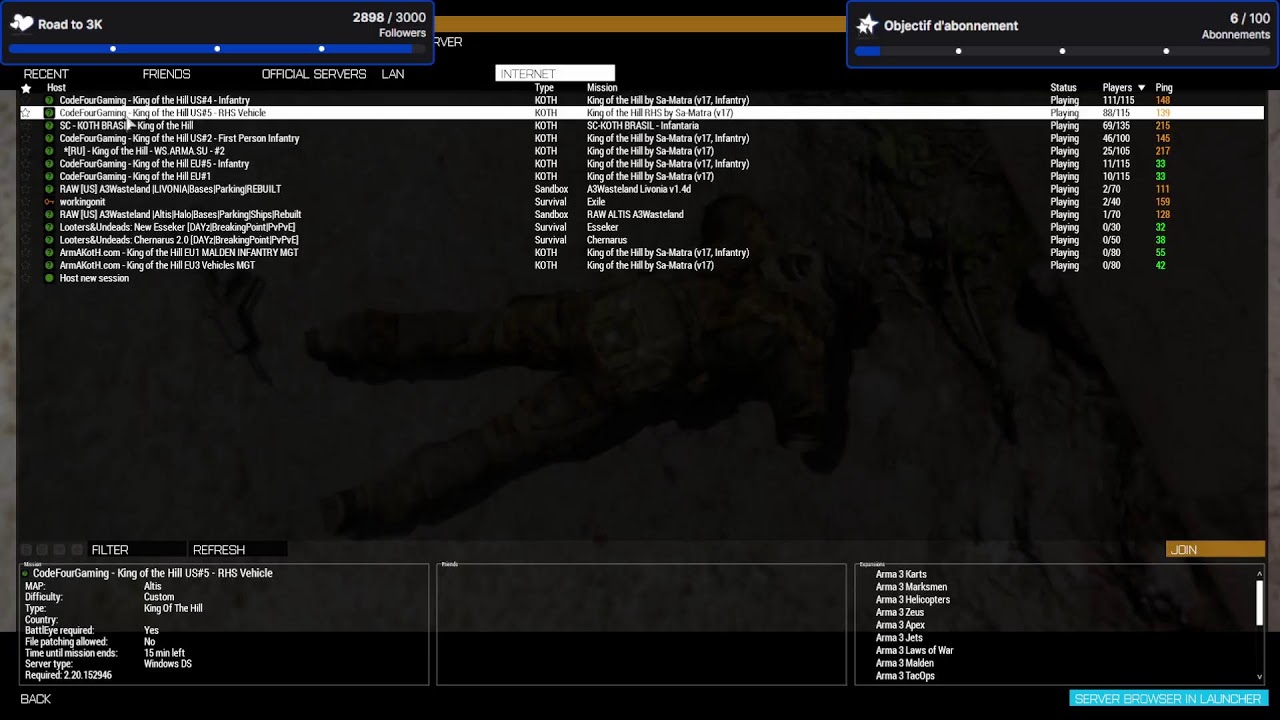
Task: Click Arma 3 Zeus in expansions list
Action: pos(900,612)
